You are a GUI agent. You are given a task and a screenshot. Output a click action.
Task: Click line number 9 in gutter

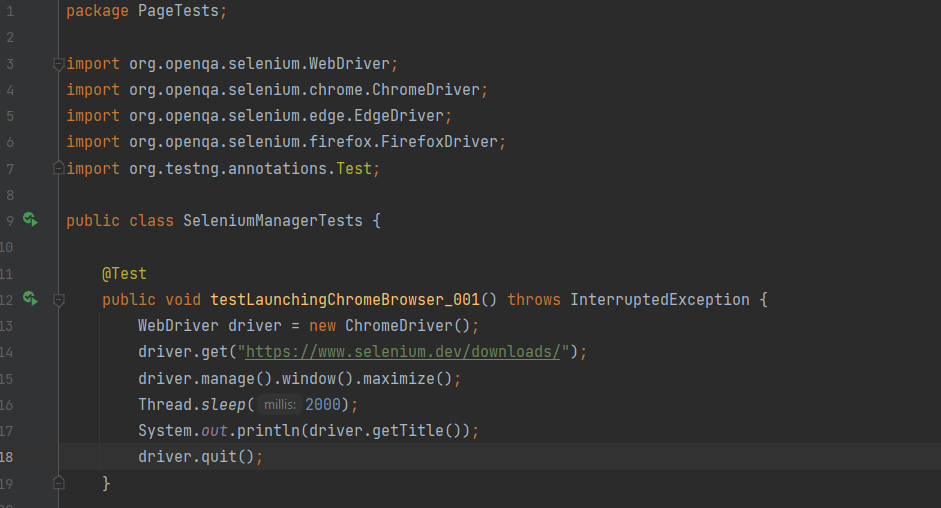click(x=10, y=221)
